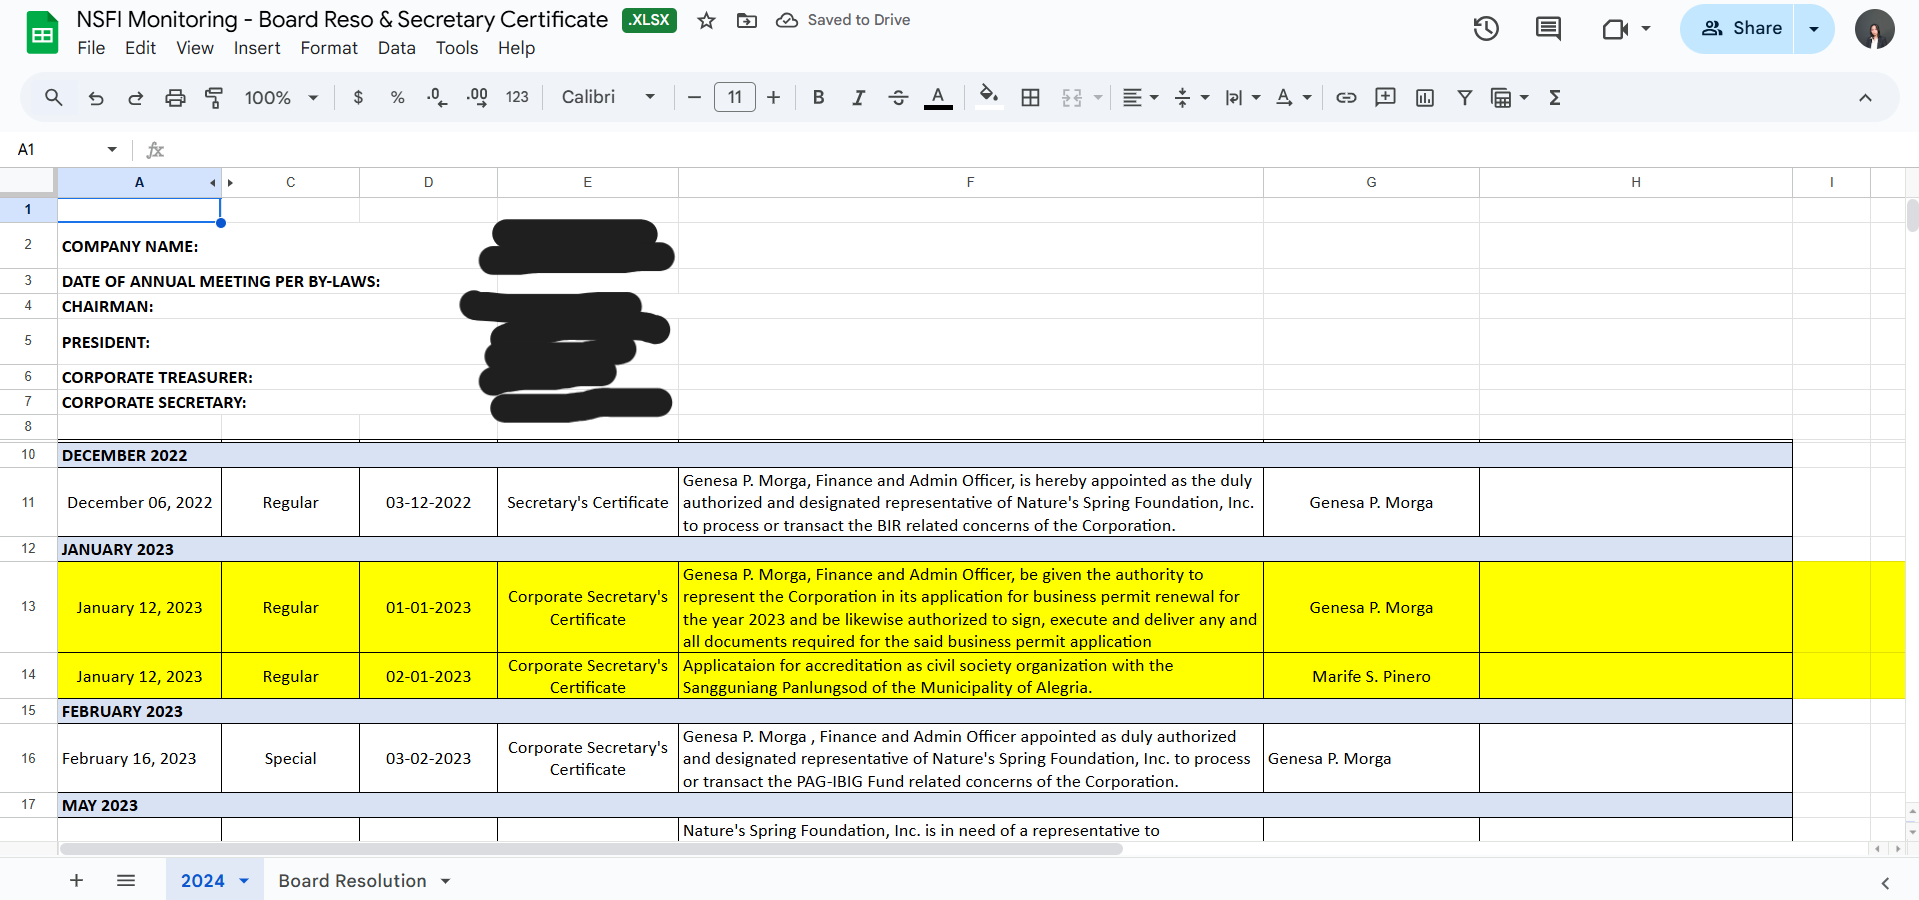Click the insert link icon
This screenshot has height=900, width=1919.
[x=1346, y=97]
